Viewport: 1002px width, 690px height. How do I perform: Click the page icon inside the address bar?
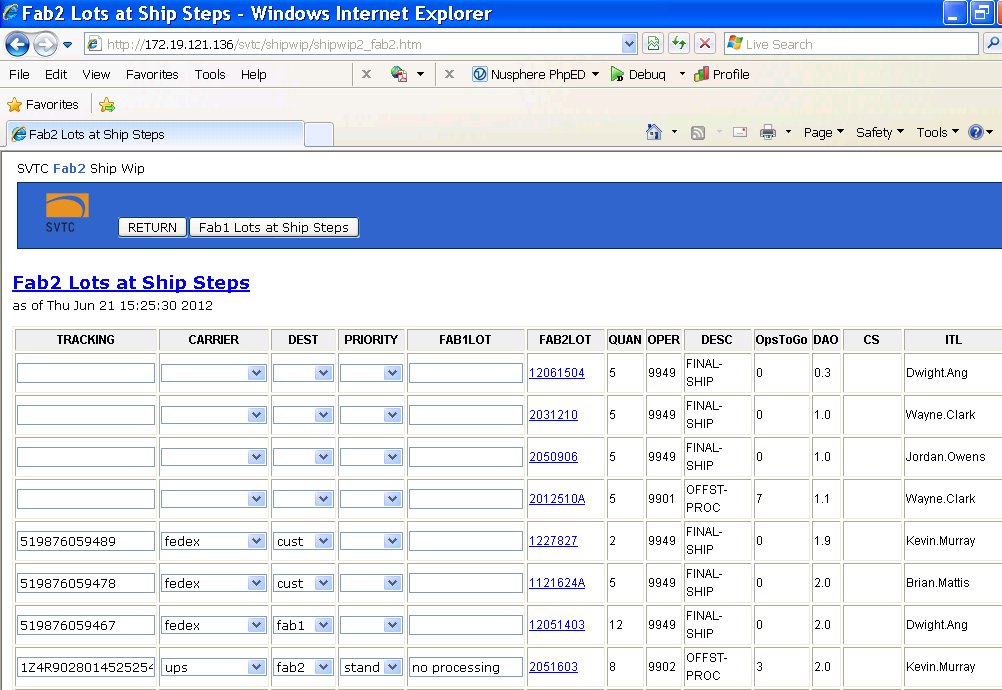click(94, 44)
